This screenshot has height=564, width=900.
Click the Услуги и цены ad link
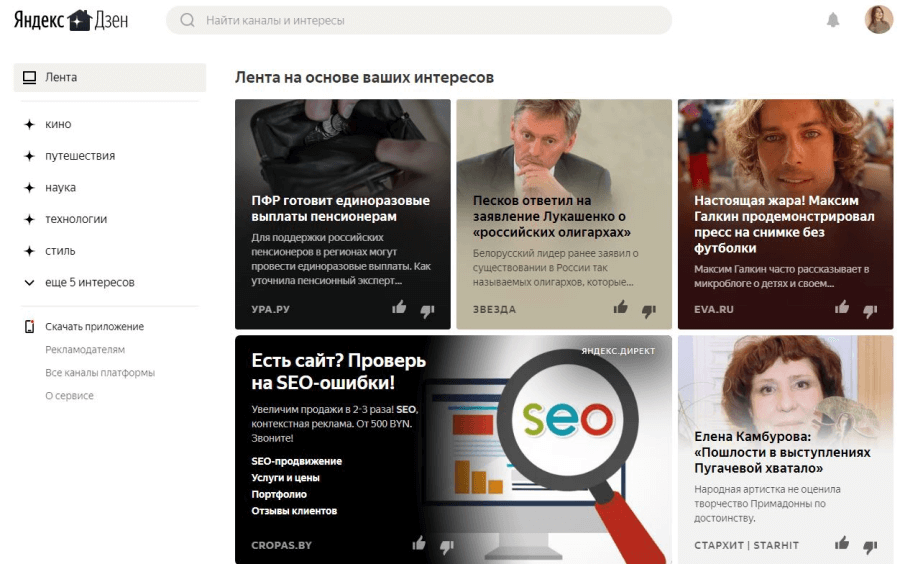point(285,477)
